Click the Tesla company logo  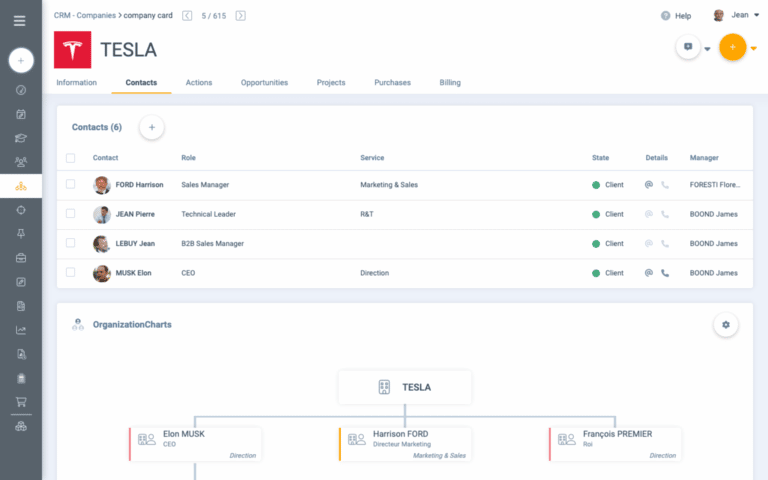click(72, 49)
